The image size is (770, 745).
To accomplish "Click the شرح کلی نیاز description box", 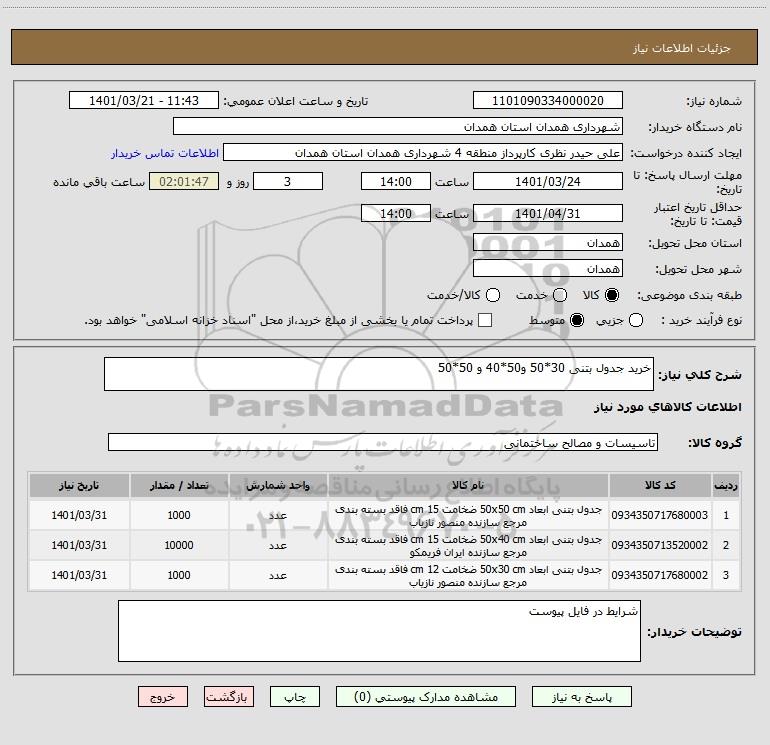I will tap(379, 374).
